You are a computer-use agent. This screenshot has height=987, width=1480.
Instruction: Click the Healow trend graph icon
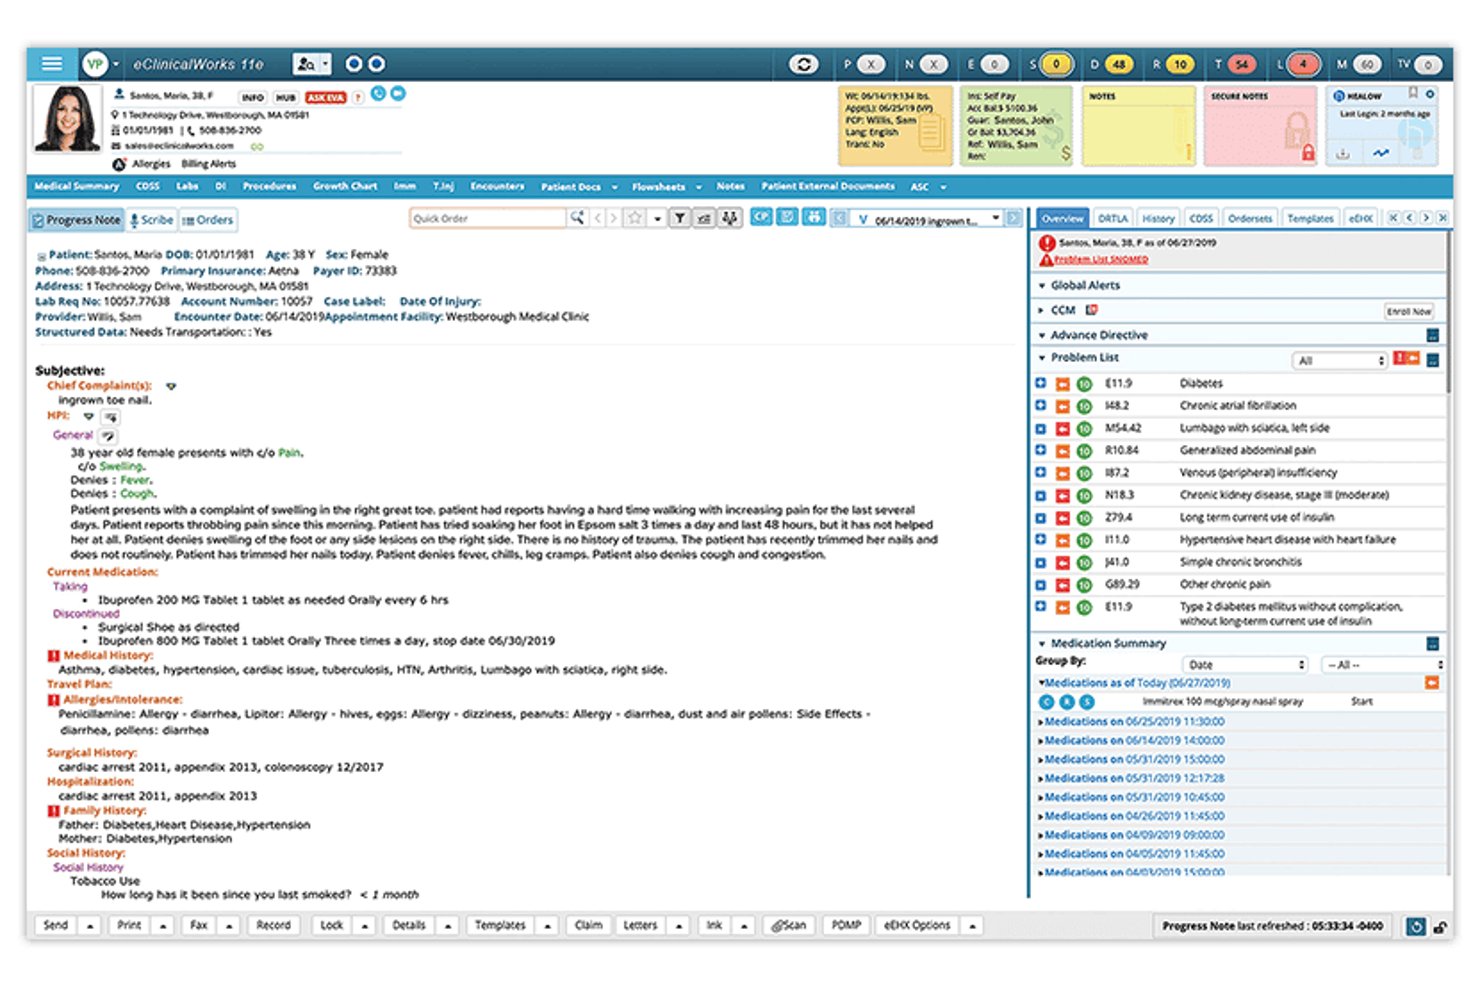click(x=1381, y=153)
